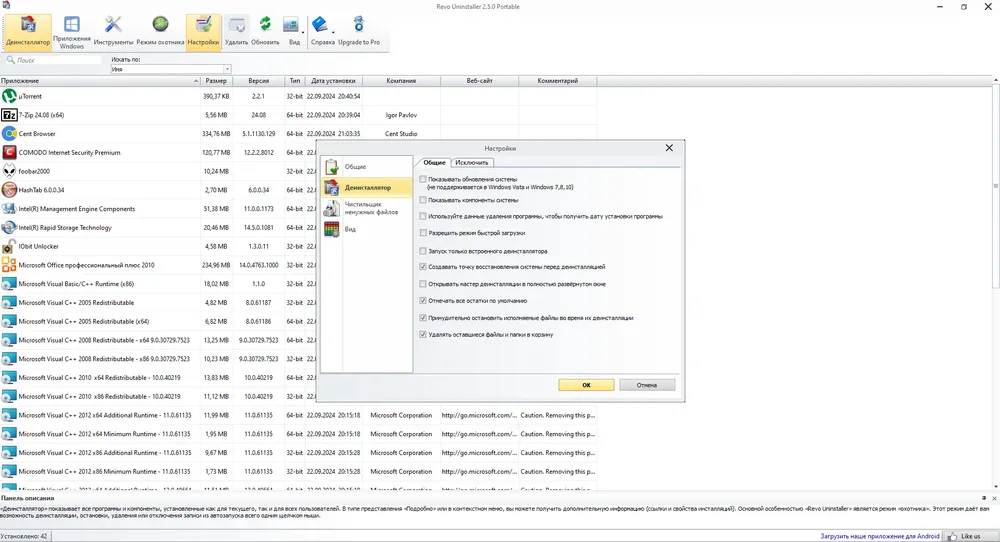Toggle Используйте данные удаления программы checkbox
This screenshot has width=1000, height=542.
(423, 216)
